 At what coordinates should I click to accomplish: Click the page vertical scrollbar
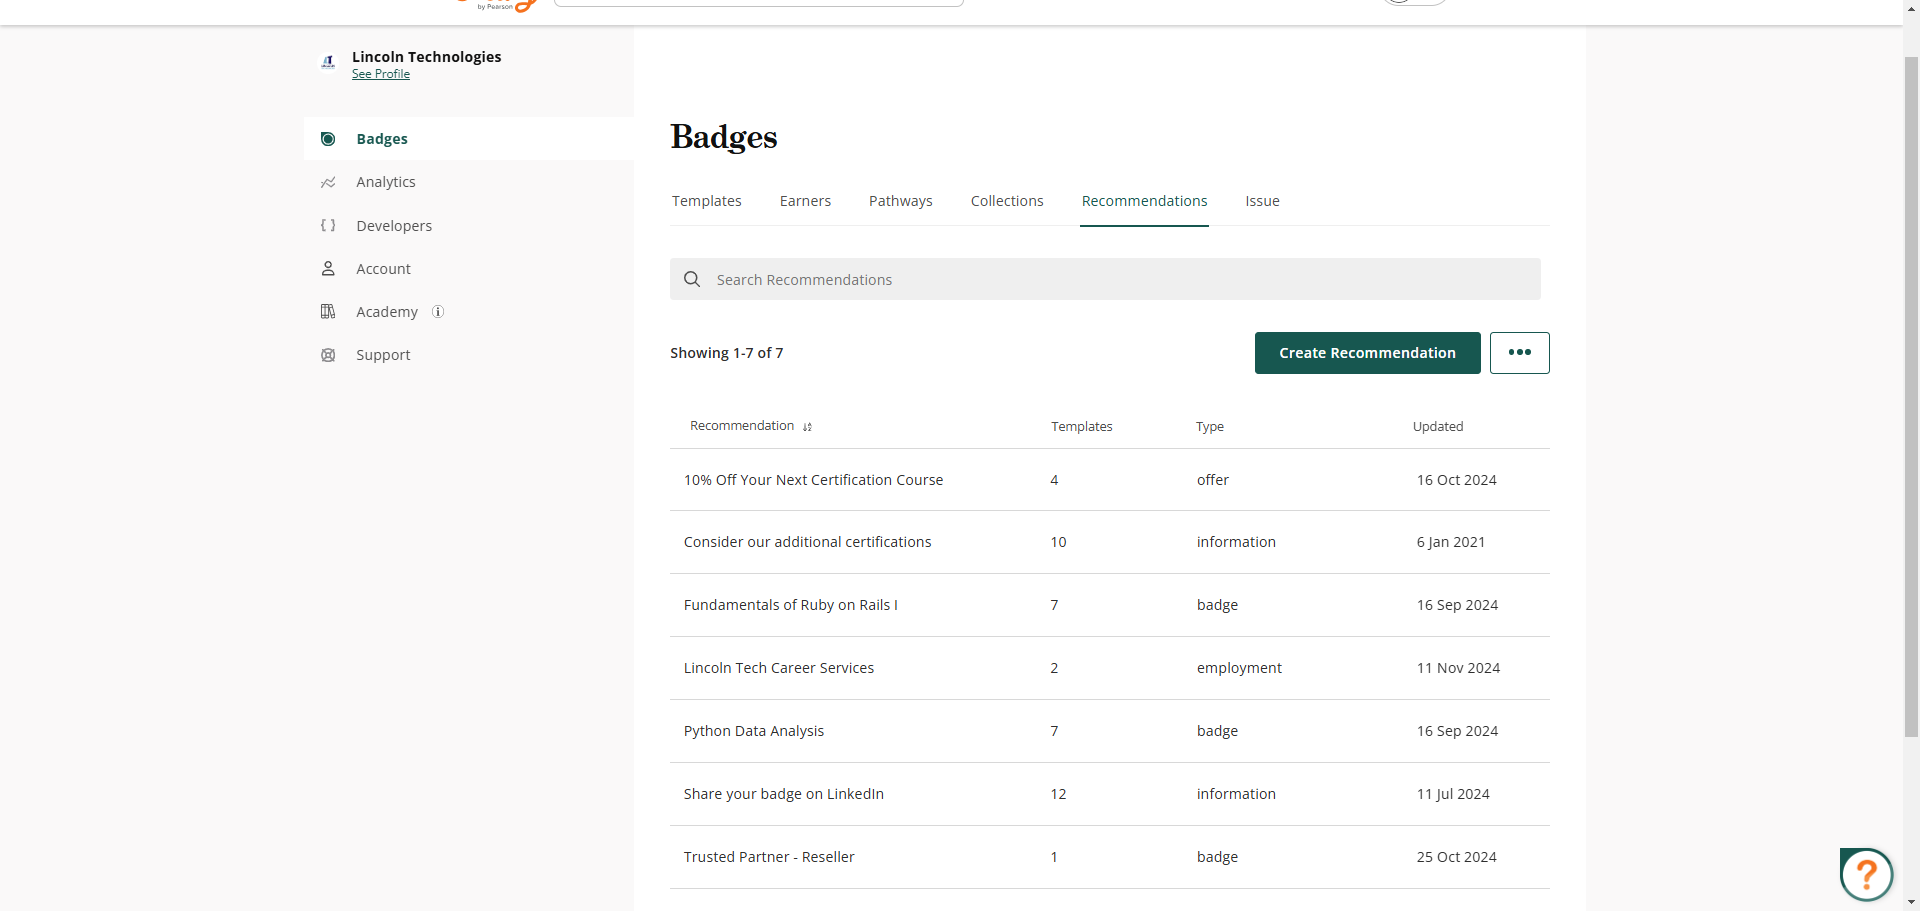point(1911,400)
